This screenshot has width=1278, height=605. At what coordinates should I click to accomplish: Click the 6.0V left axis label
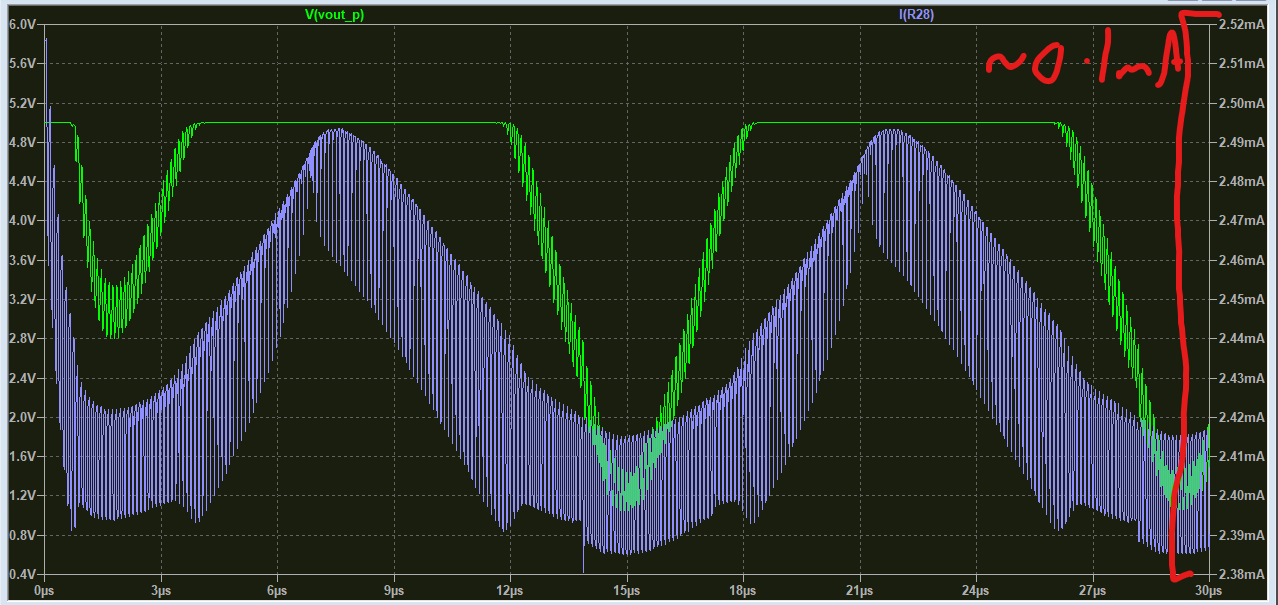pyautogui.click(x=21, y=24)
